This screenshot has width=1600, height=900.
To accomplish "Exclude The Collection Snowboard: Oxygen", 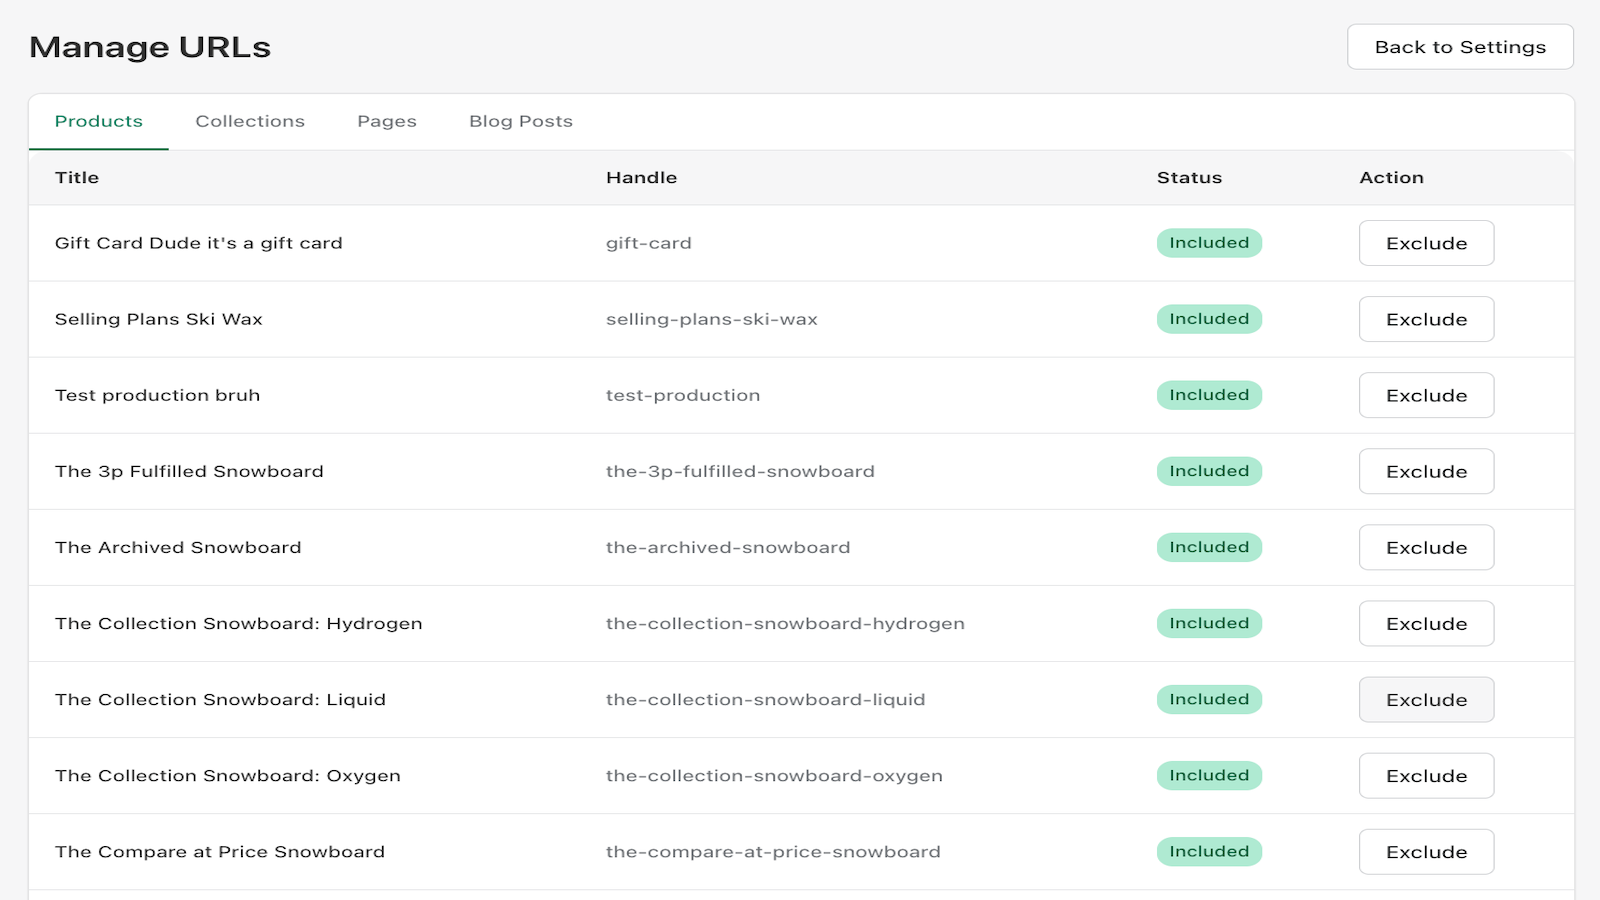I will [1426, 775].
